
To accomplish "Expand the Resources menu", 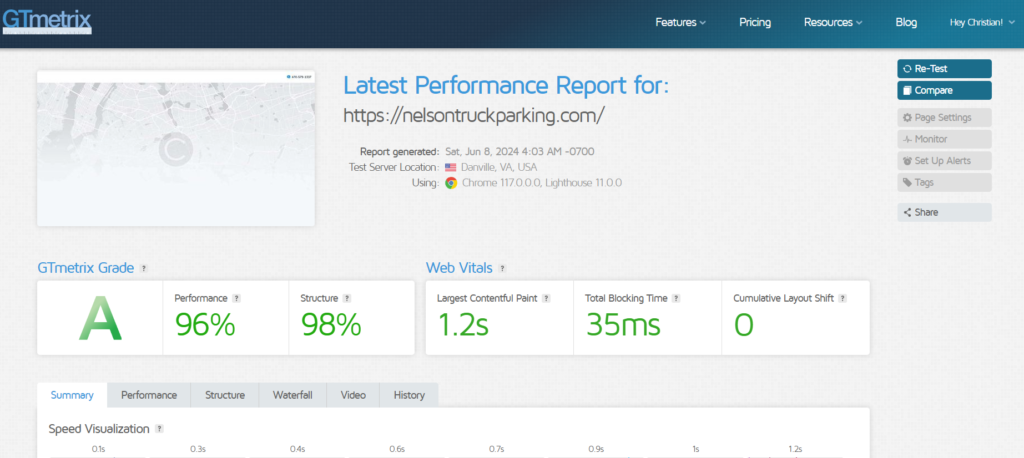I will point(833,22).
